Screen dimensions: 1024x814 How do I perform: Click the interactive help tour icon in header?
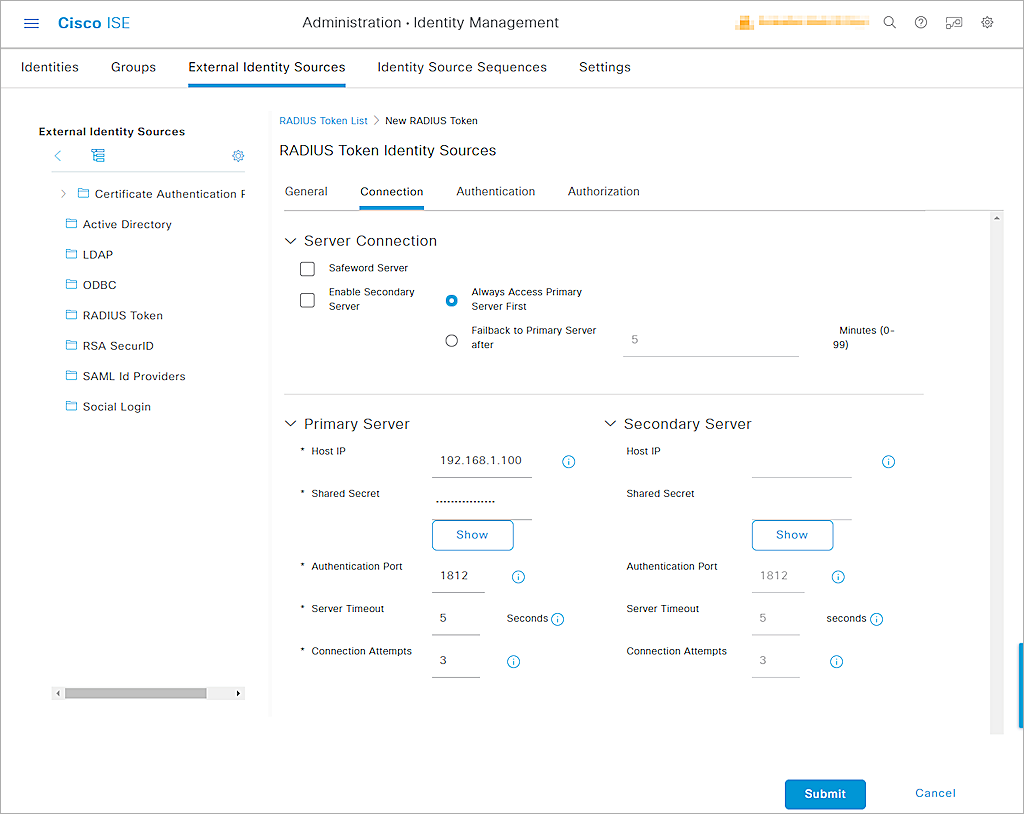953,22
